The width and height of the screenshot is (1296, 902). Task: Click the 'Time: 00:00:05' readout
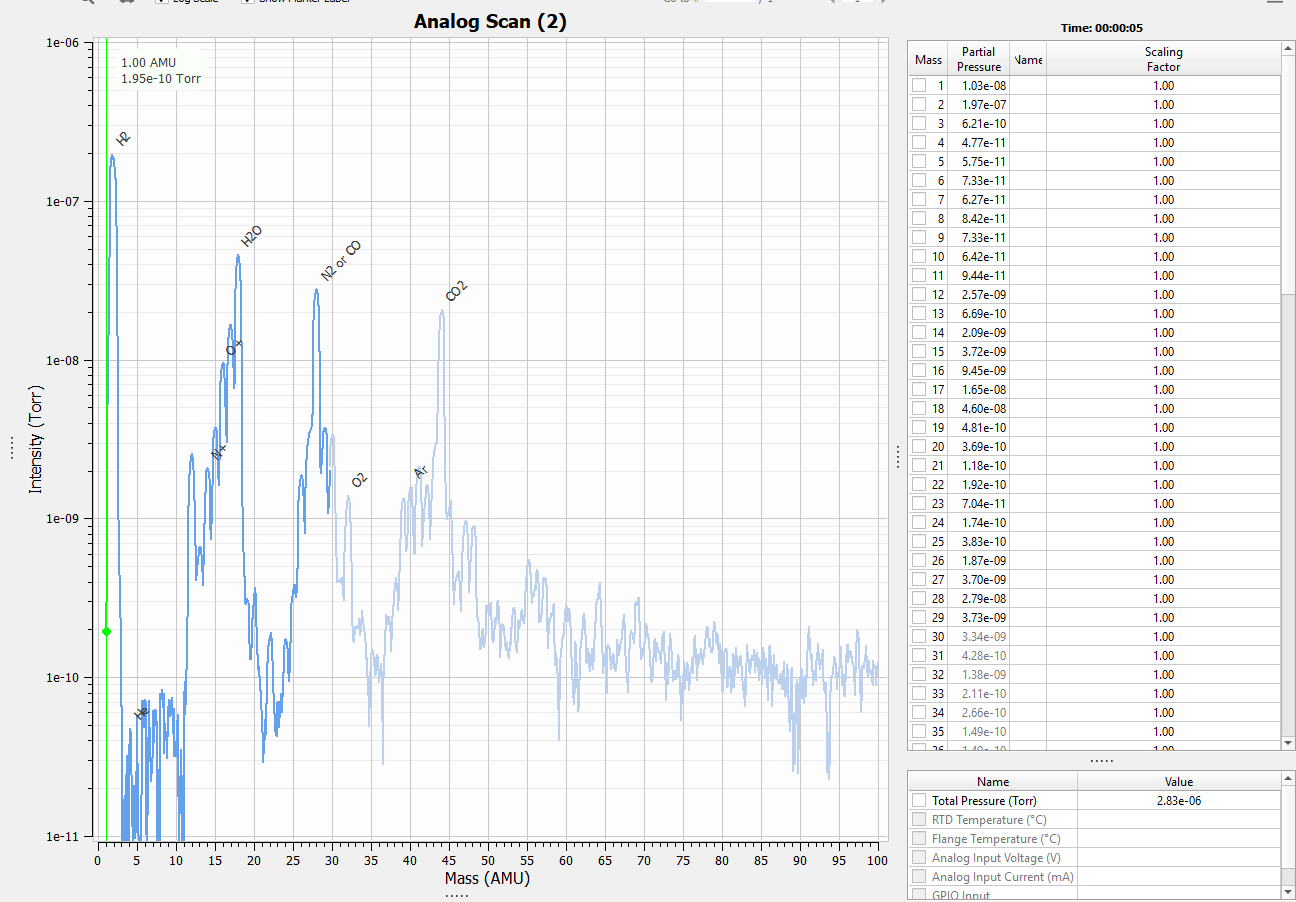point(1102,28)
